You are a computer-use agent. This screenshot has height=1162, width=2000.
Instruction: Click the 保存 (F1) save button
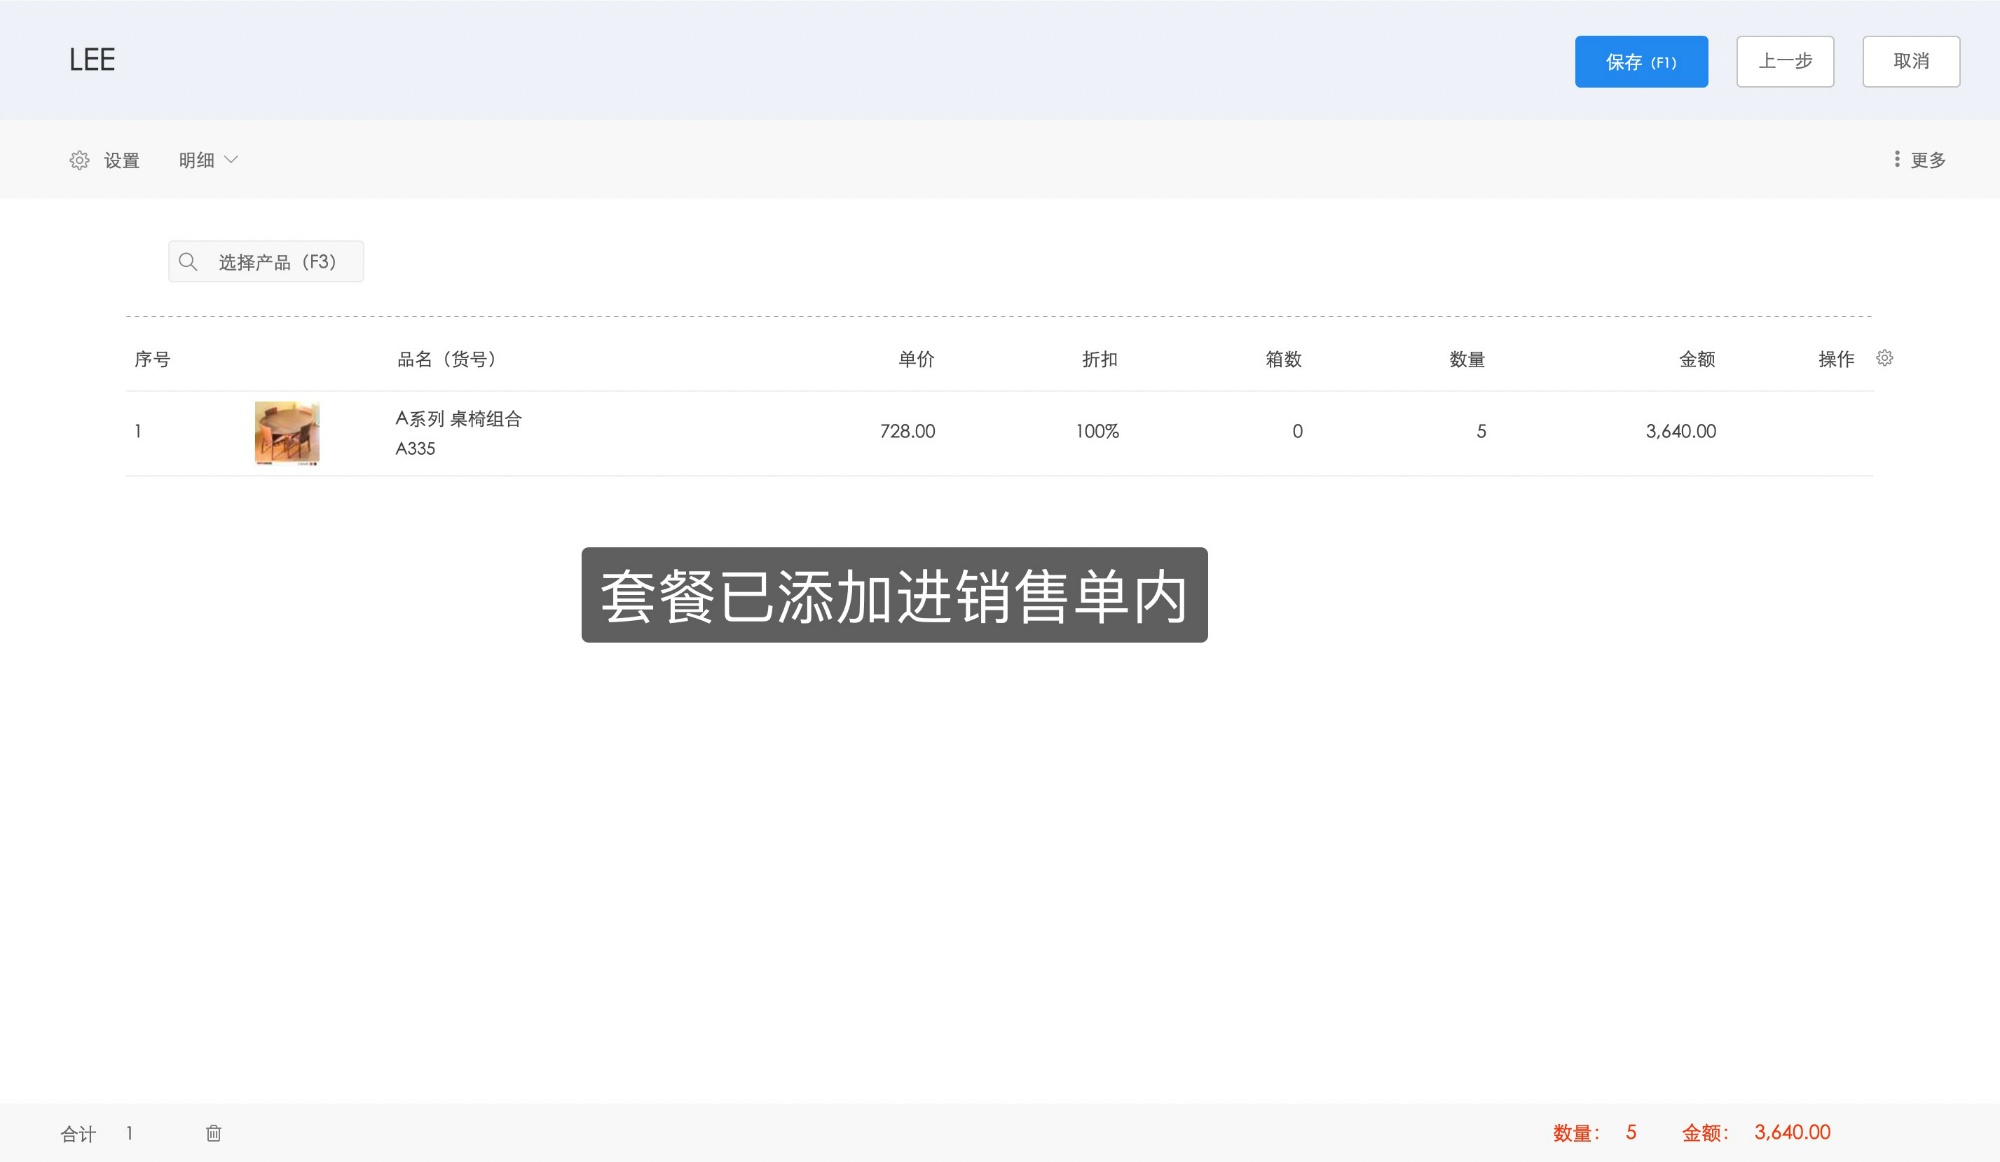pos(1641,61)
